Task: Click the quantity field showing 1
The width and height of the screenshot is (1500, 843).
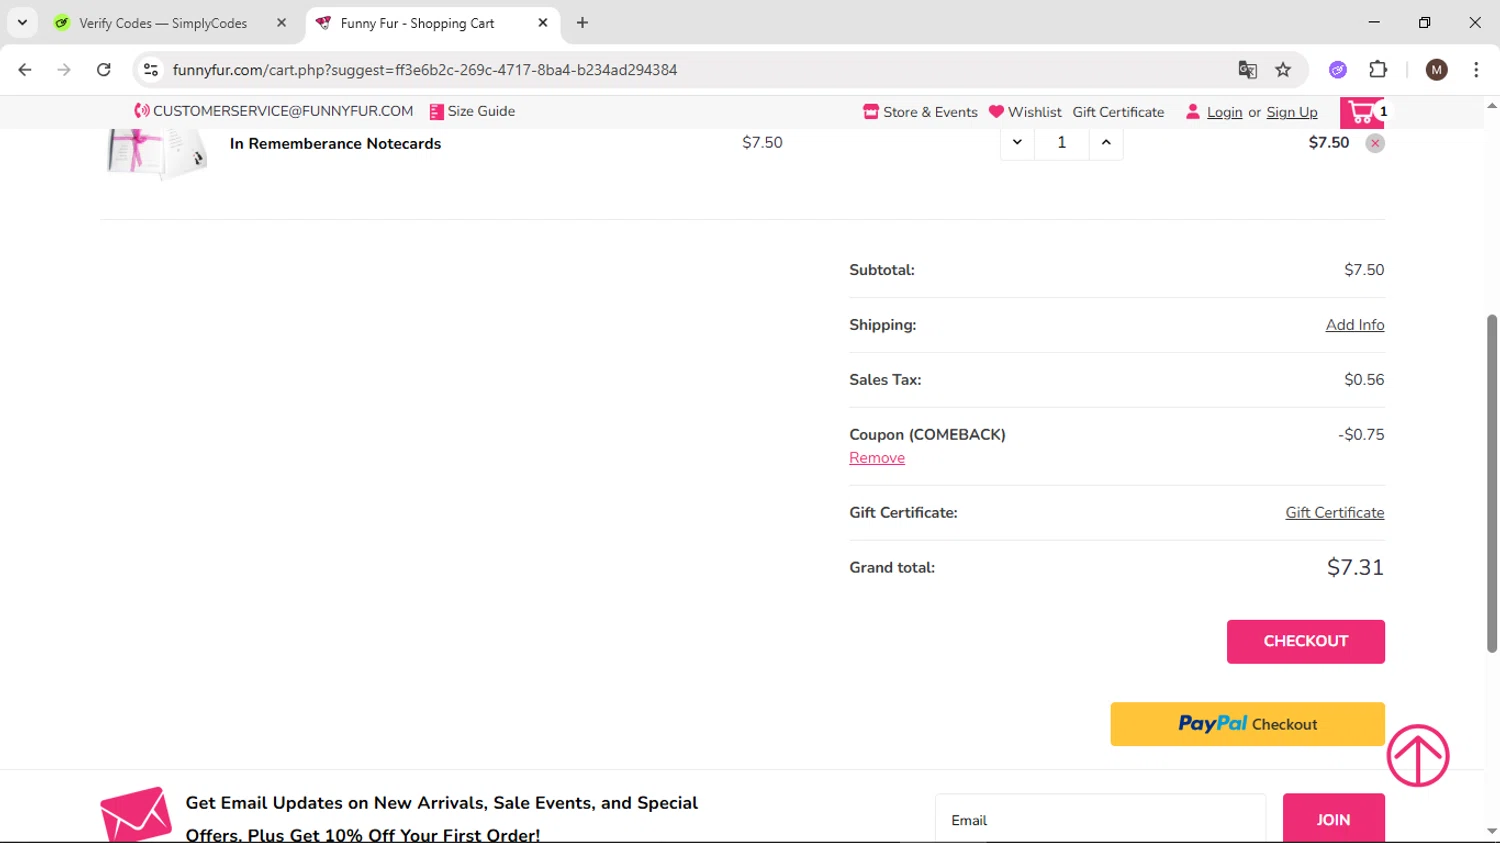Action: coord(1061,142)
